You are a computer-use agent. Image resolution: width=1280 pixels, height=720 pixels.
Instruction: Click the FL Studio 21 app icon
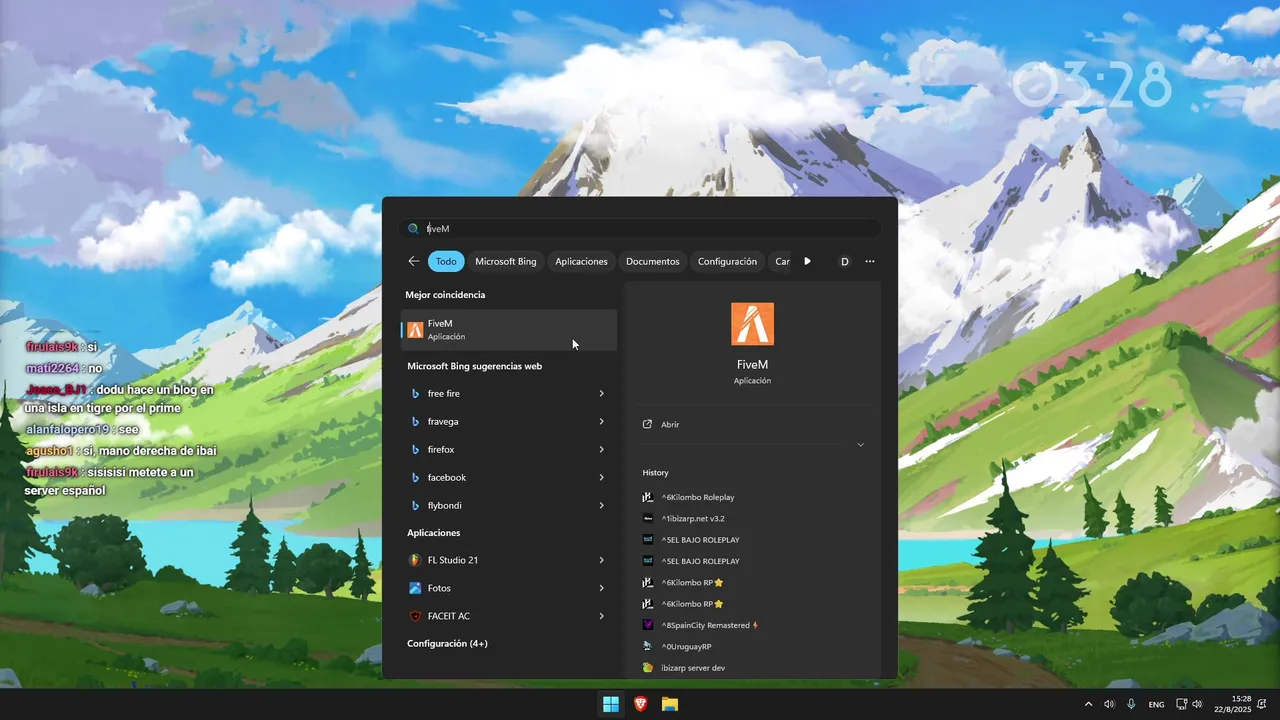pos(415,560)
